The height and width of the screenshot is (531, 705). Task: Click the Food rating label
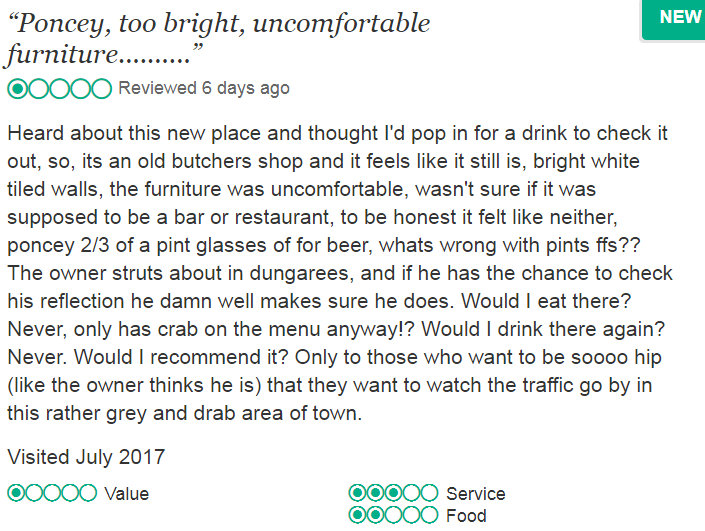click(x=466, y=517)
